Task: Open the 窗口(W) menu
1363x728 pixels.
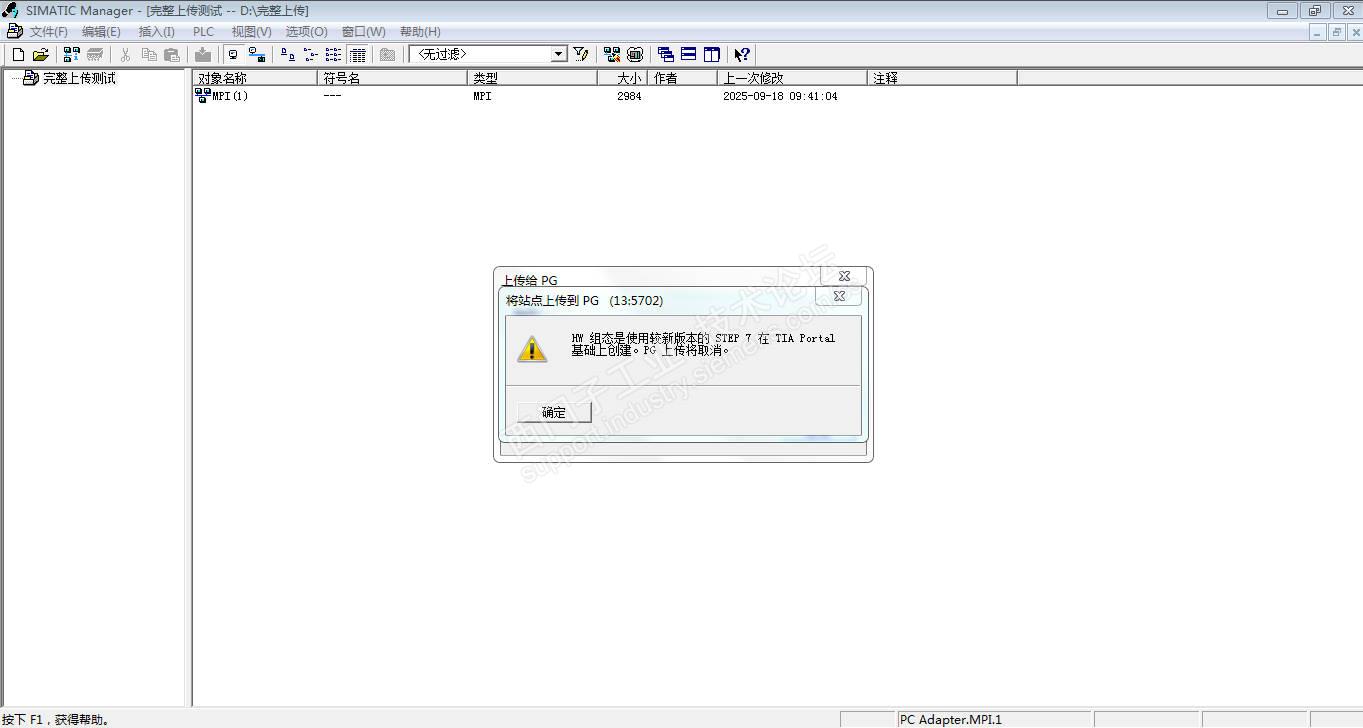Action: coord(363,32)
